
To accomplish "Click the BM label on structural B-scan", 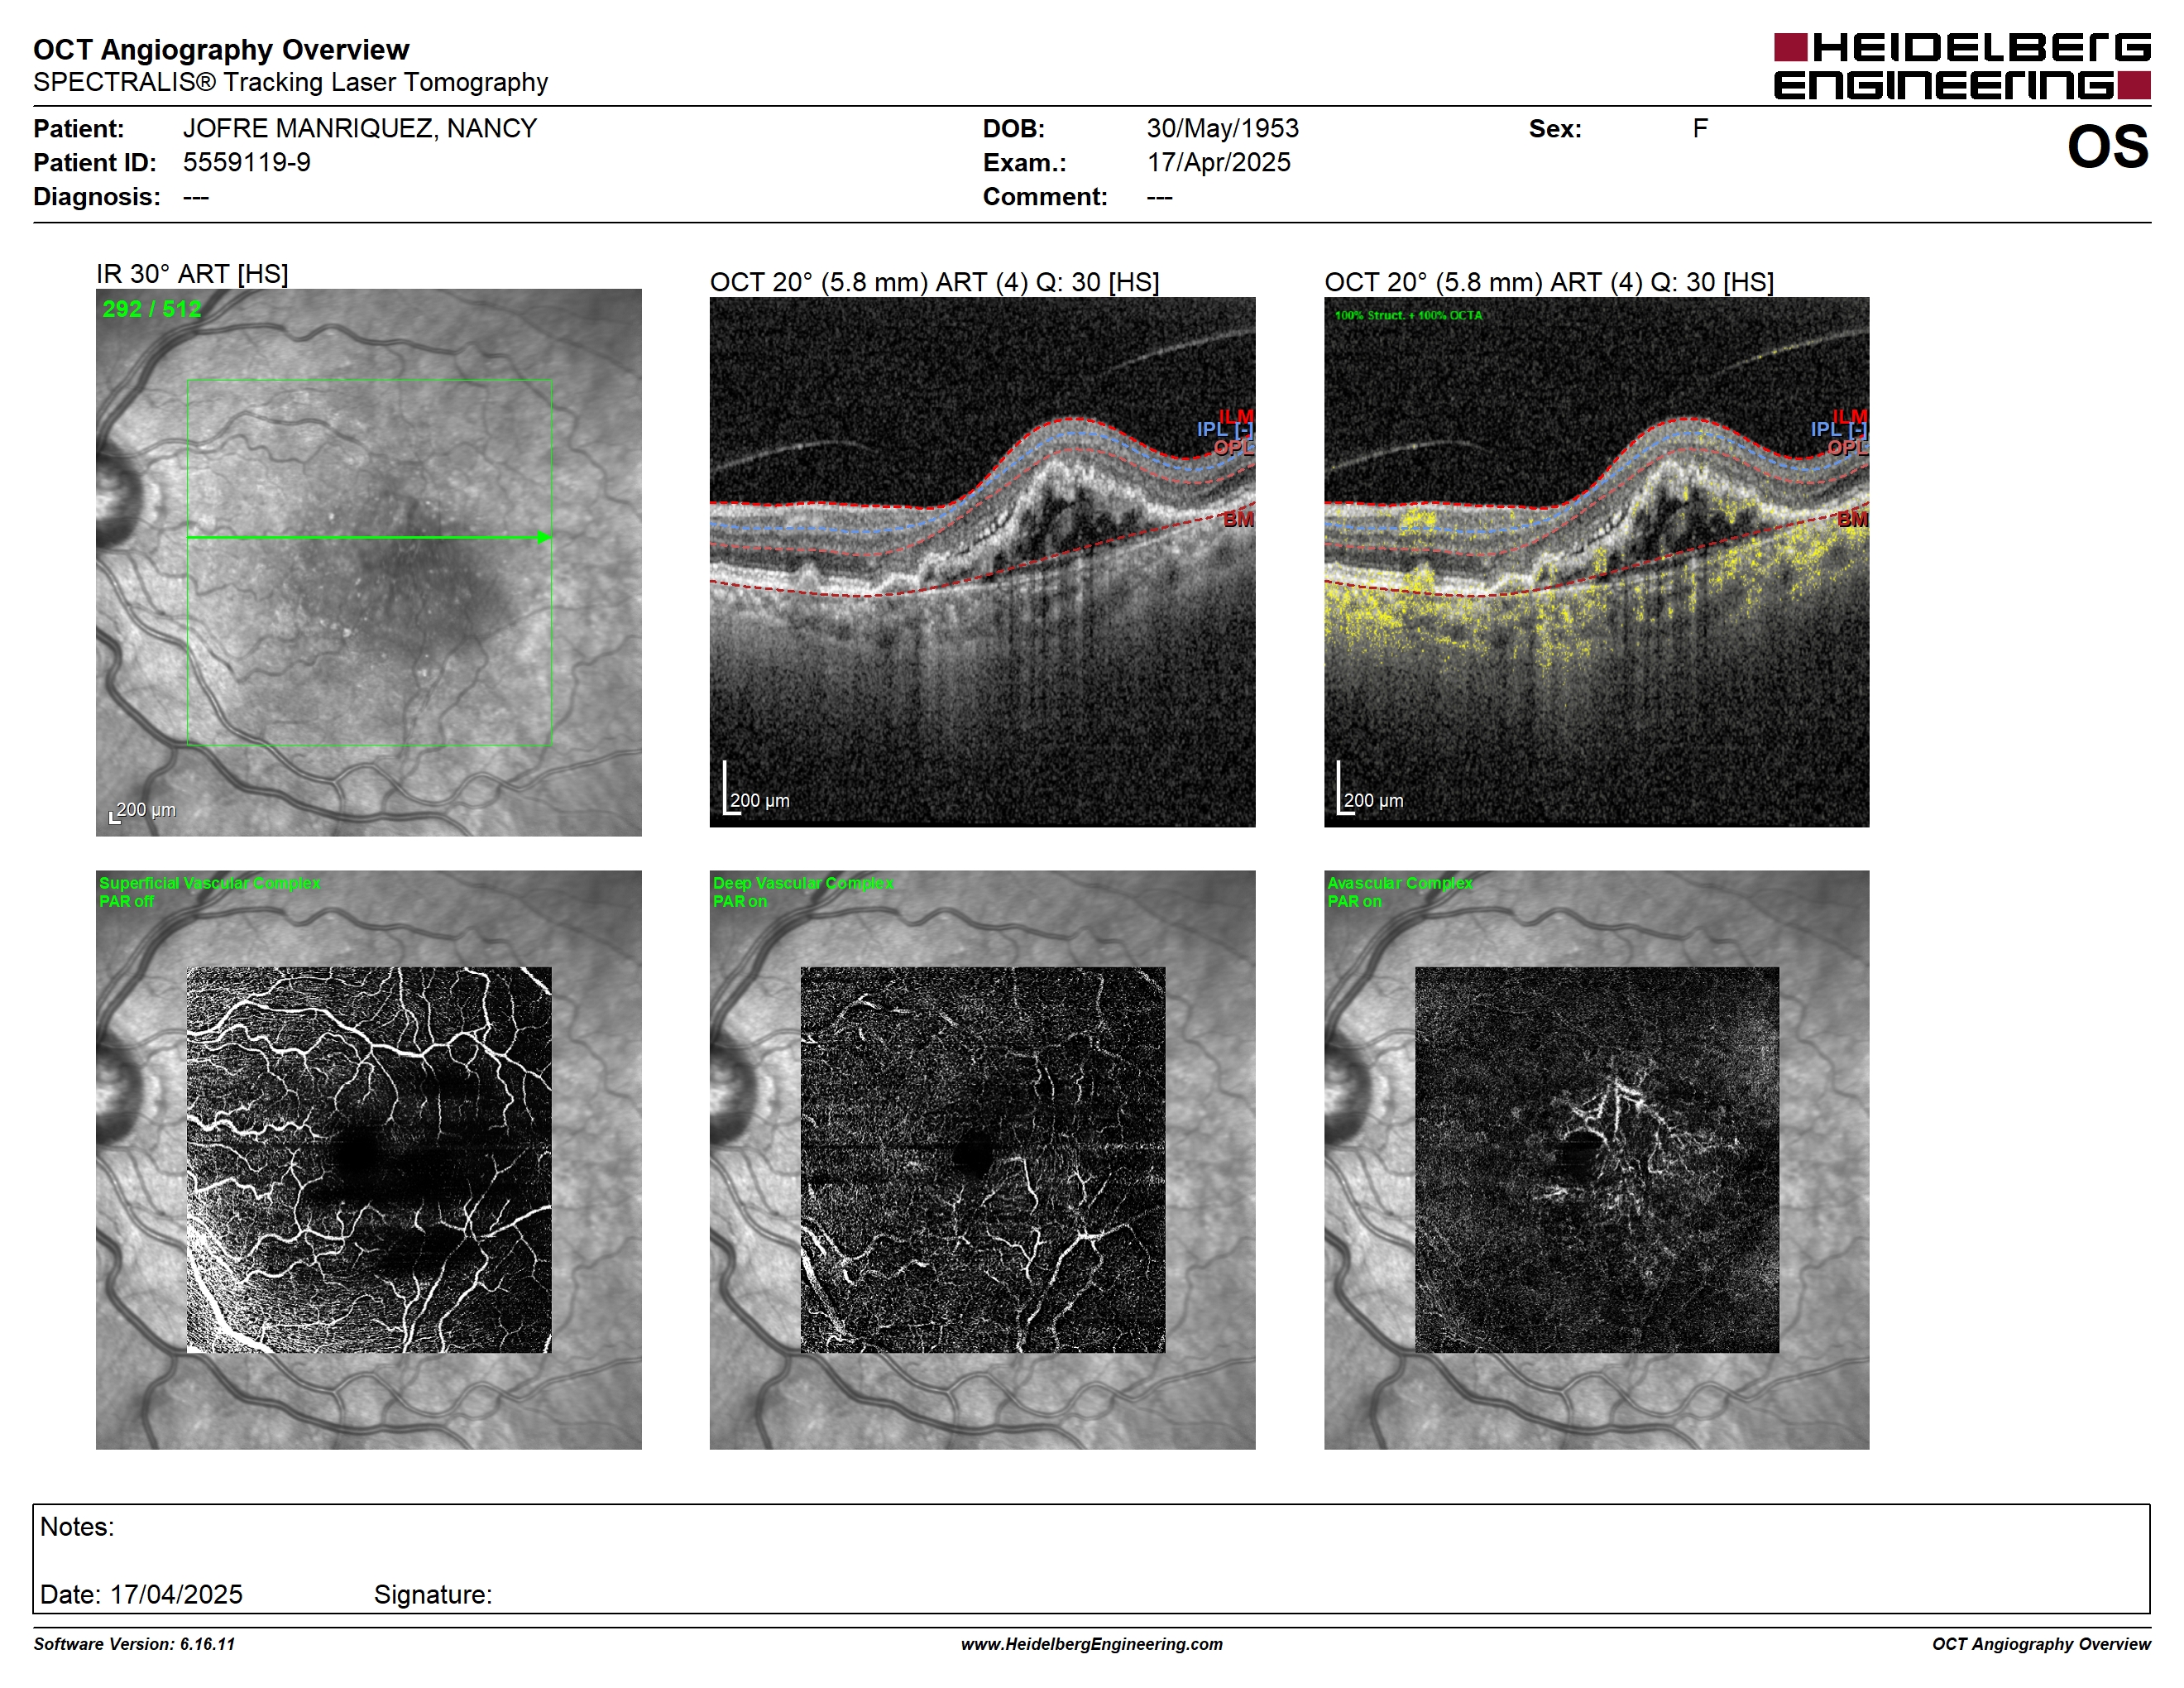I will [1238, 519].
